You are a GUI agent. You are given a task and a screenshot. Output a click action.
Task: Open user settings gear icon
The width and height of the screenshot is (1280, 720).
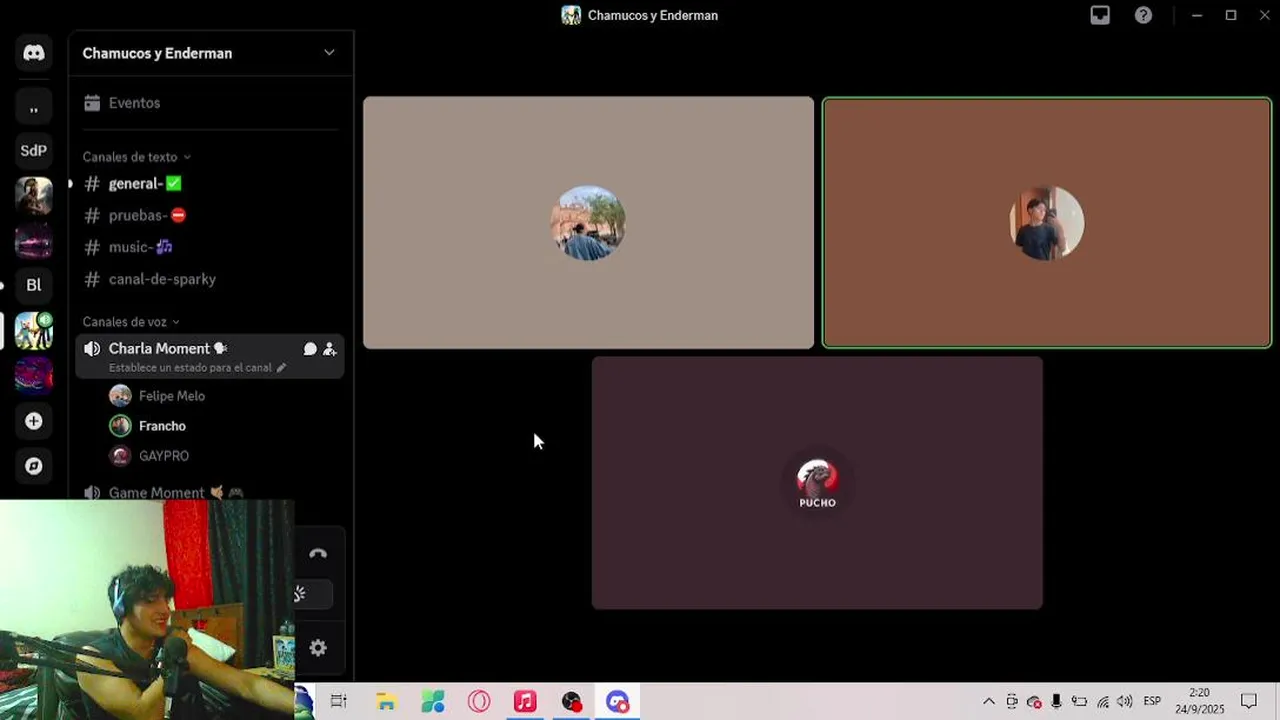318,648
